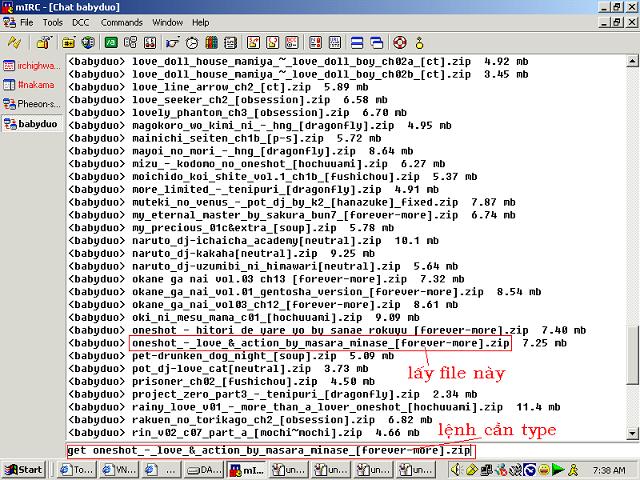Open the 'To...' taskbar button

coord(76,470)
